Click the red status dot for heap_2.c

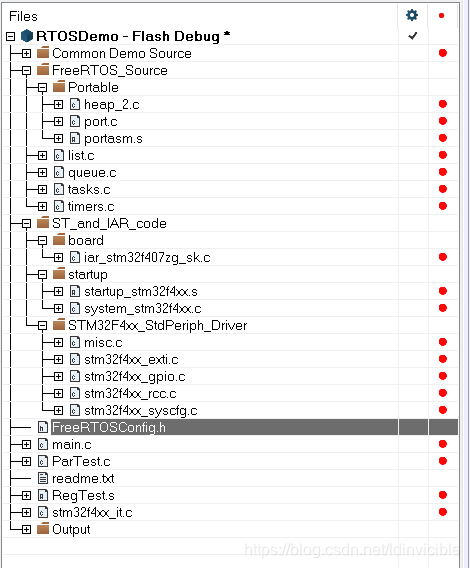pyautogui.click(x=442, y=104)
